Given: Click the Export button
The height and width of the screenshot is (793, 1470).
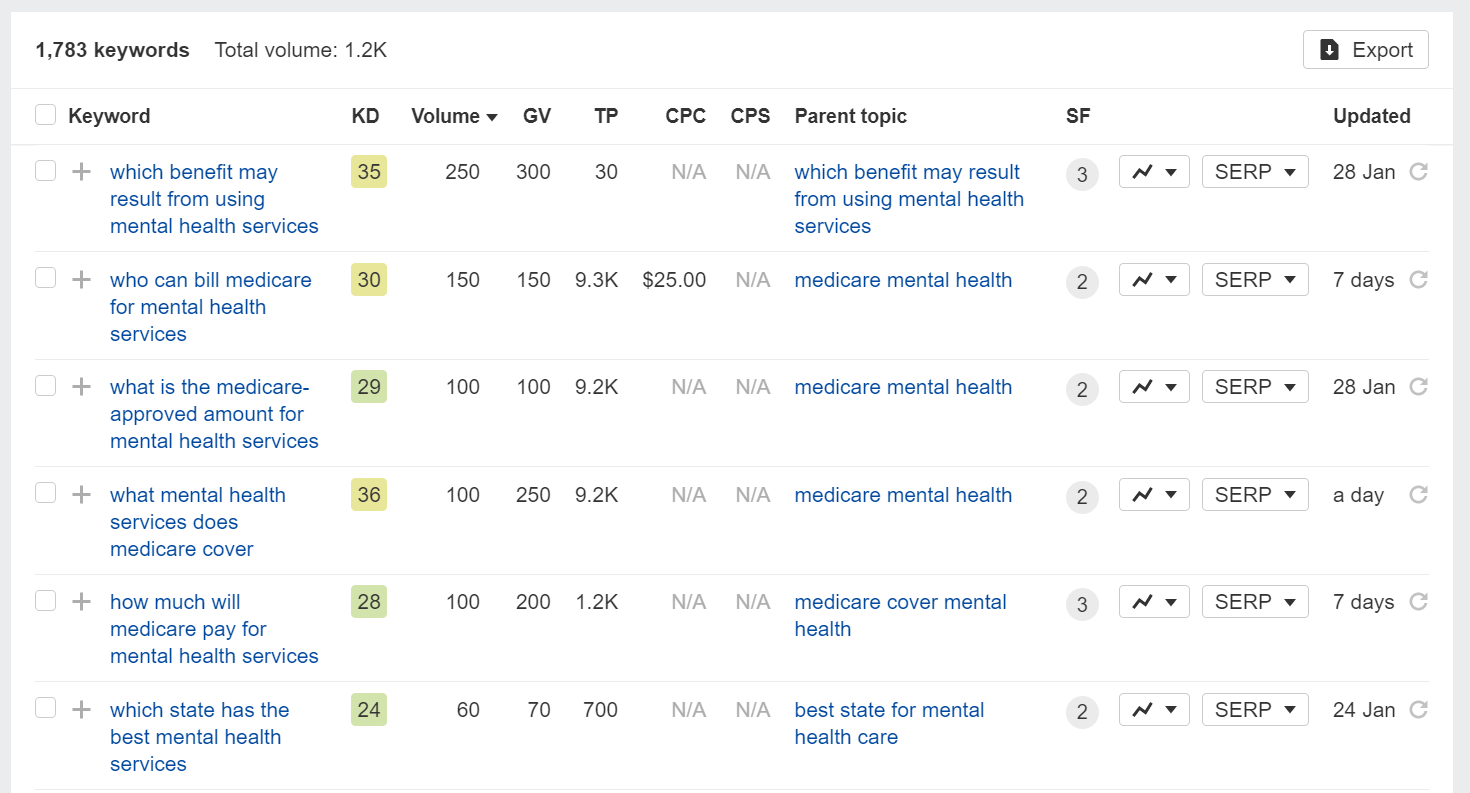Looking at the screenshot, I should coord(1365,50).
